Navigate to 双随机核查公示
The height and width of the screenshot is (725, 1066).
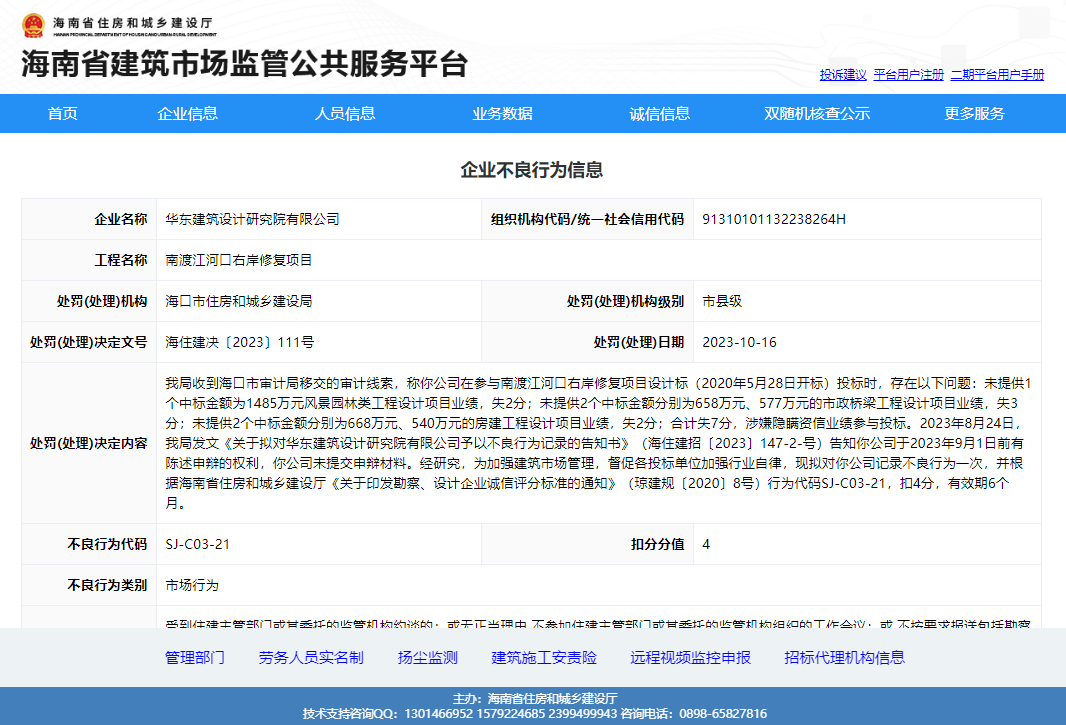817,113
